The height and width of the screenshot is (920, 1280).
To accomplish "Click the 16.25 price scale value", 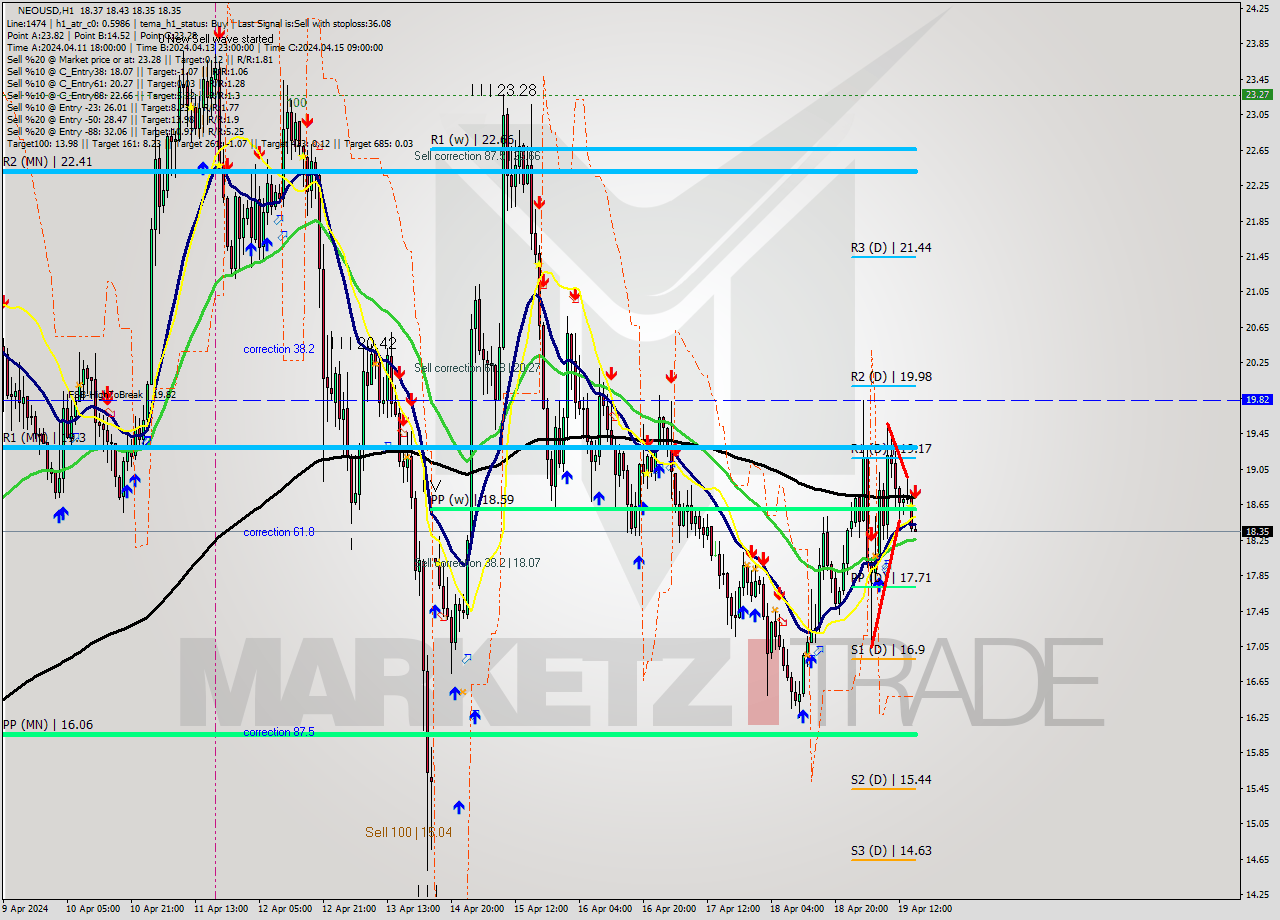I will [x=1256, y=717].
